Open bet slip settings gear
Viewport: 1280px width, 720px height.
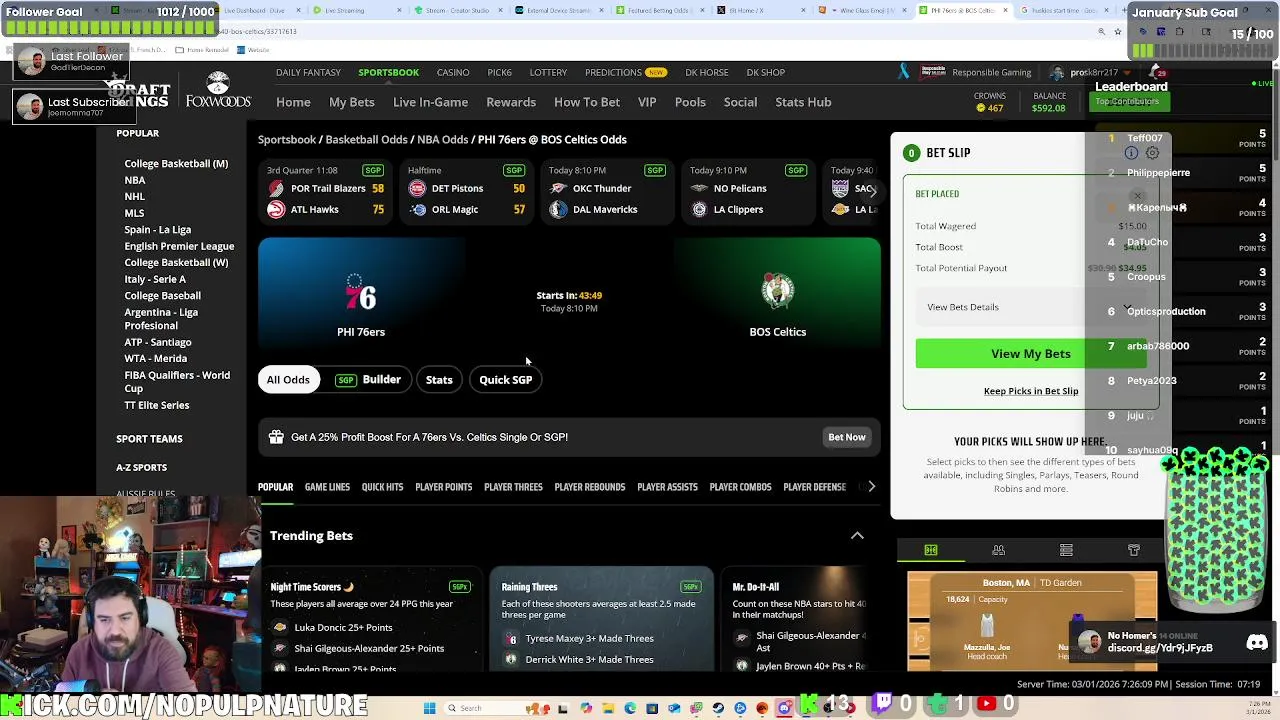pyautogui.click(x=1152, y=153)
